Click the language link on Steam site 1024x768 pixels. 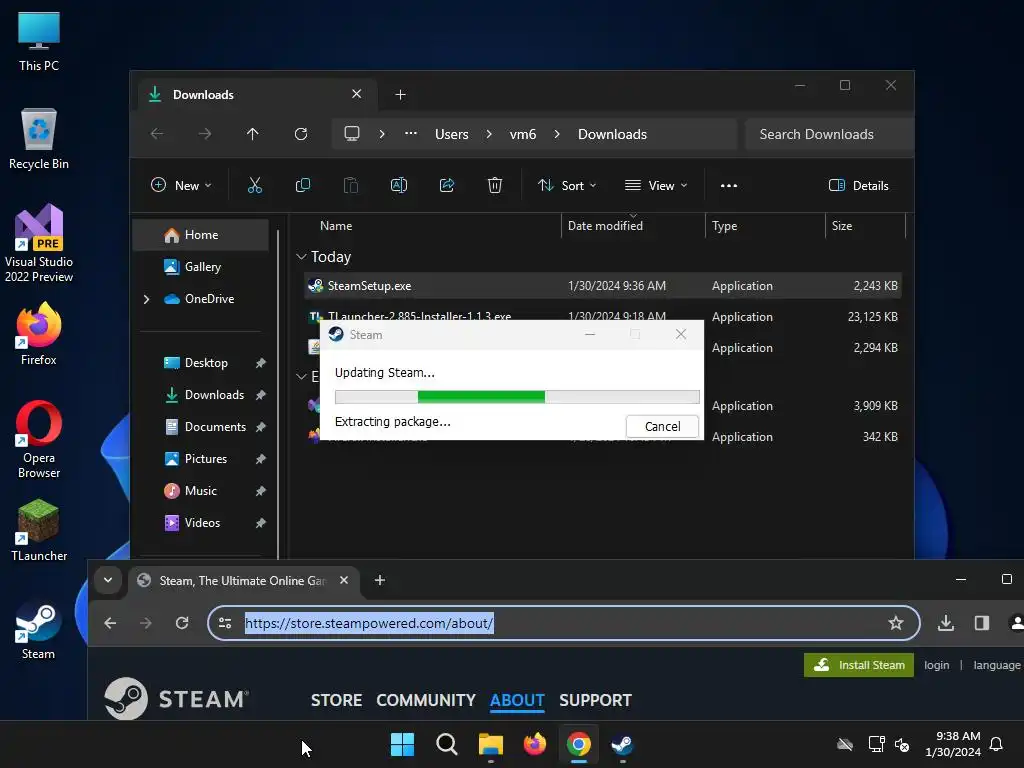point(997,665)
